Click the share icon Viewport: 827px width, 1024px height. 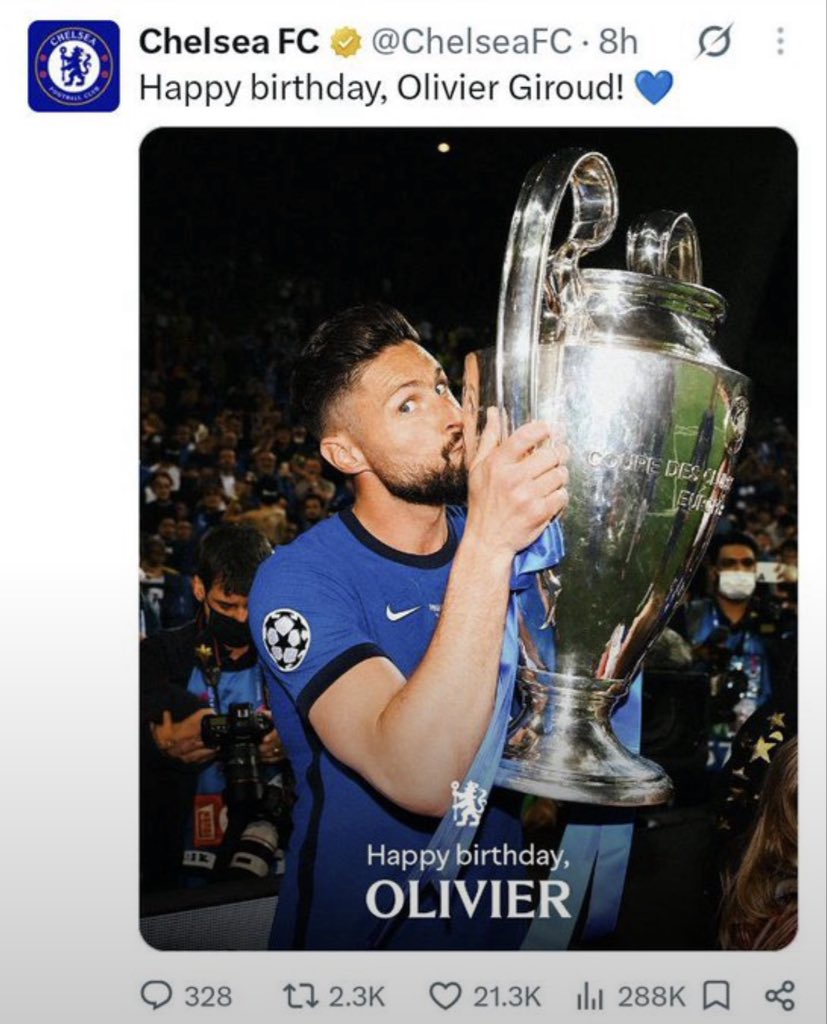(779, 995)
